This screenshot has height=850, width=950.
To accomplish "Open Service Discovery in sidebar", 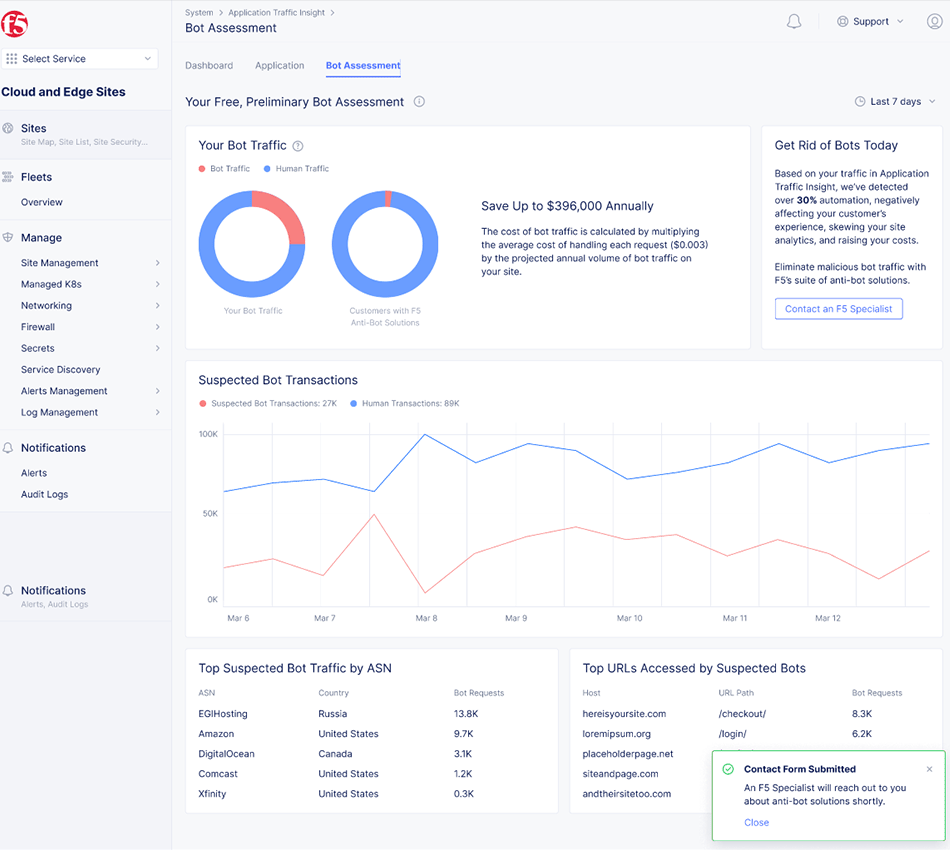I will (61, 370).
